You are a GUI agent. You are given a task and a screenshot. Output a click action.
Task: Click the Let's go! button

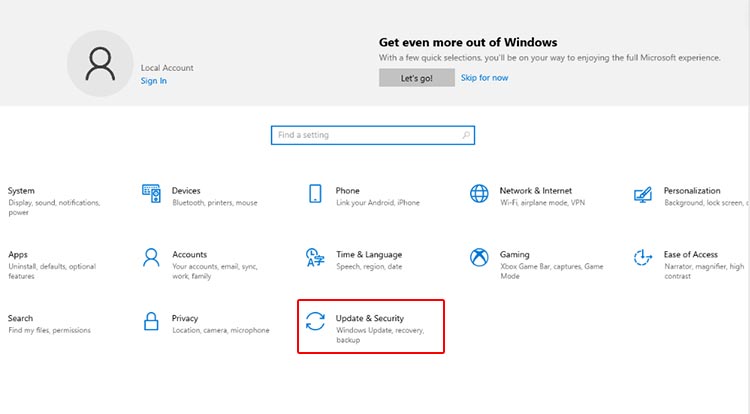(417, 78)
